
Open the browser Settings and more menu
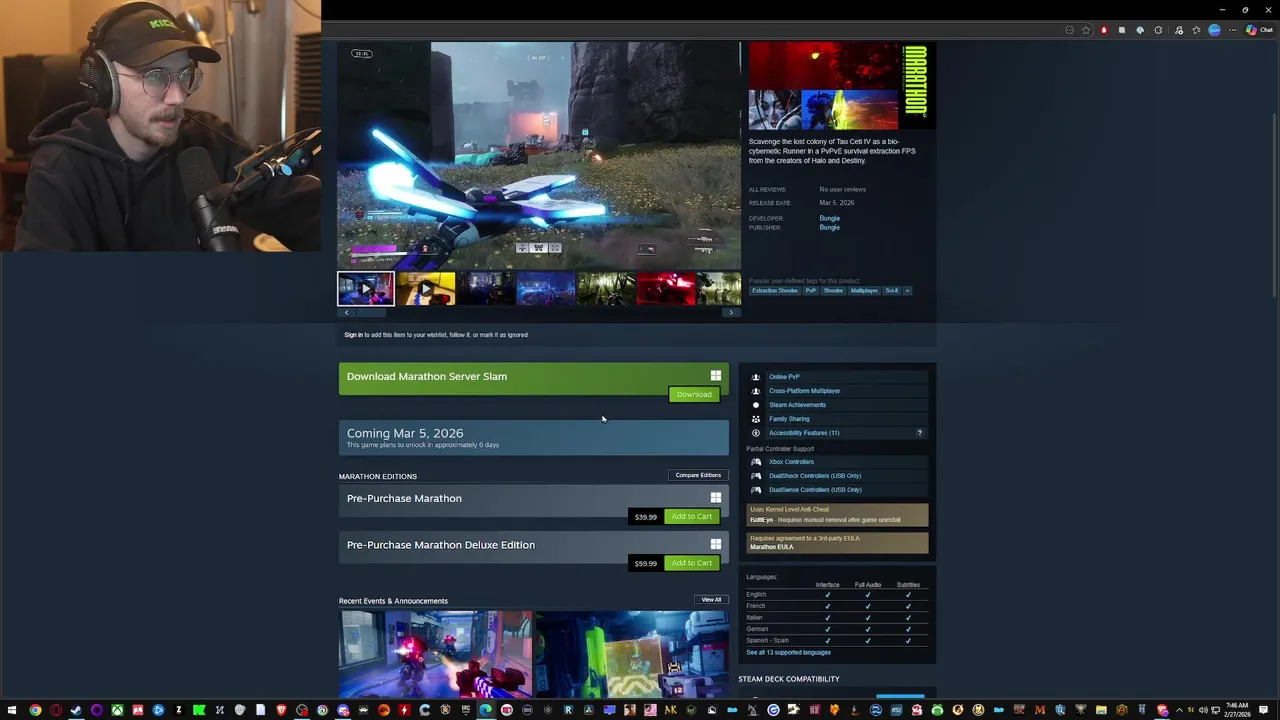[1232, 30]
